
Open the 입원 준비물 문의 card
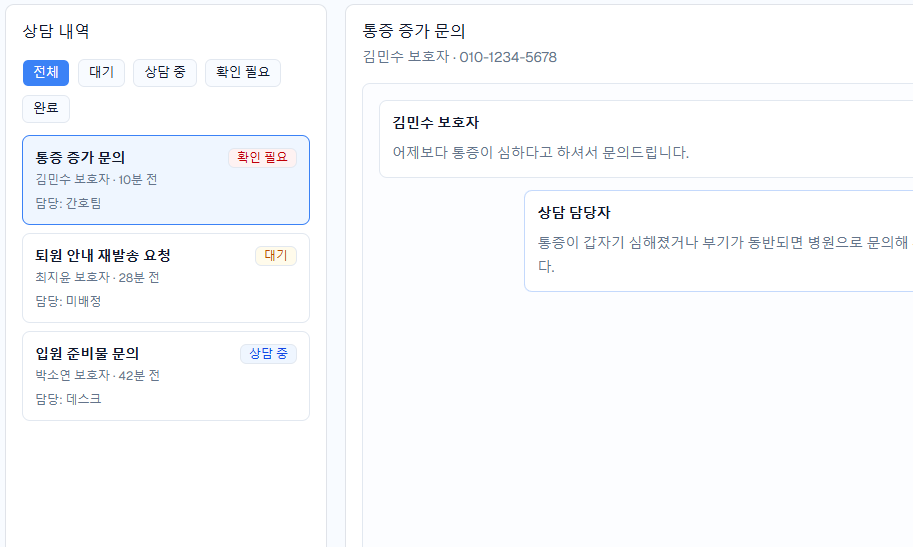click(166, 376)
